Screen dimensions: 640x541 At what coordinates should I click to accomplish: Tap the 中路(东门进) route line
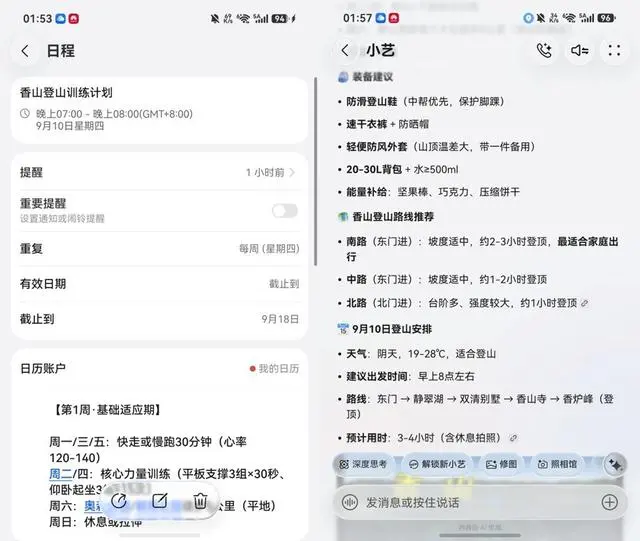pyautogui.click(x=447, y=280)
